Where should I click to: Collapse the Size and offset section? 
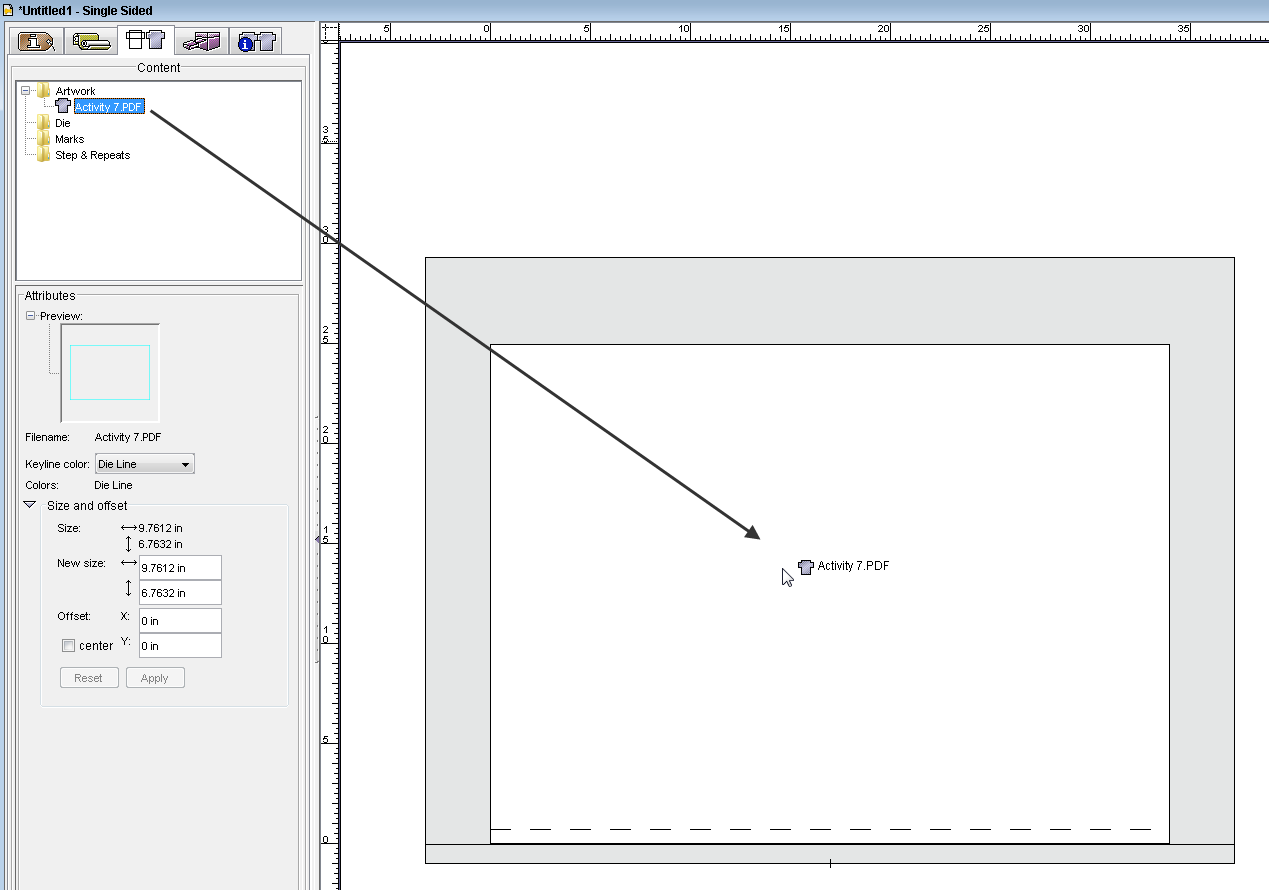(29, 506)
